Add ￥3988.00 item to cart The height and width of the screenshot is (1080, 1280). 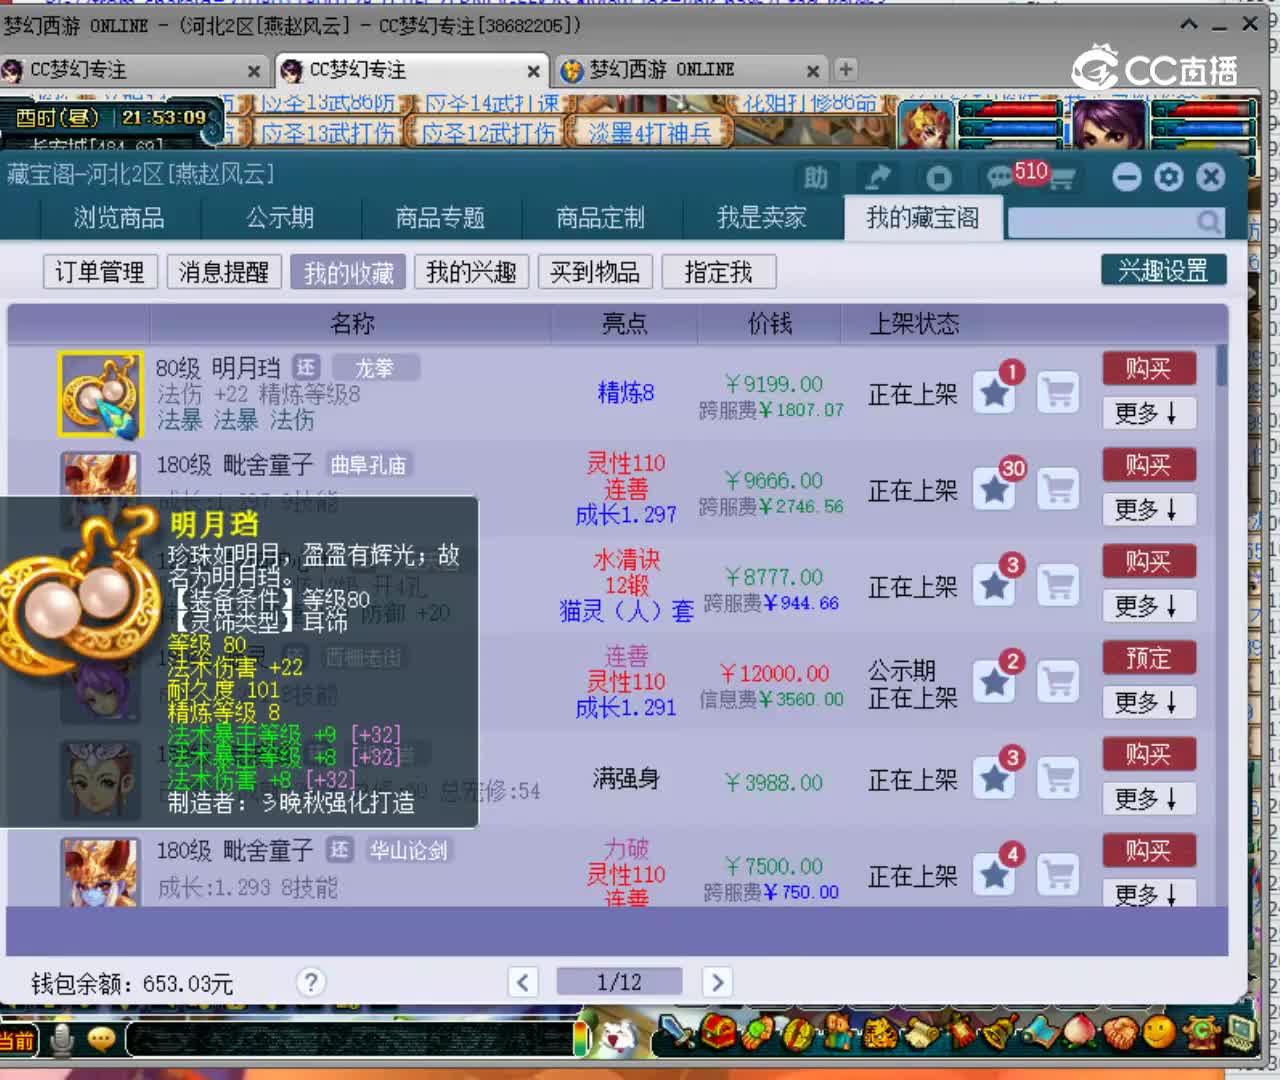1057,778
